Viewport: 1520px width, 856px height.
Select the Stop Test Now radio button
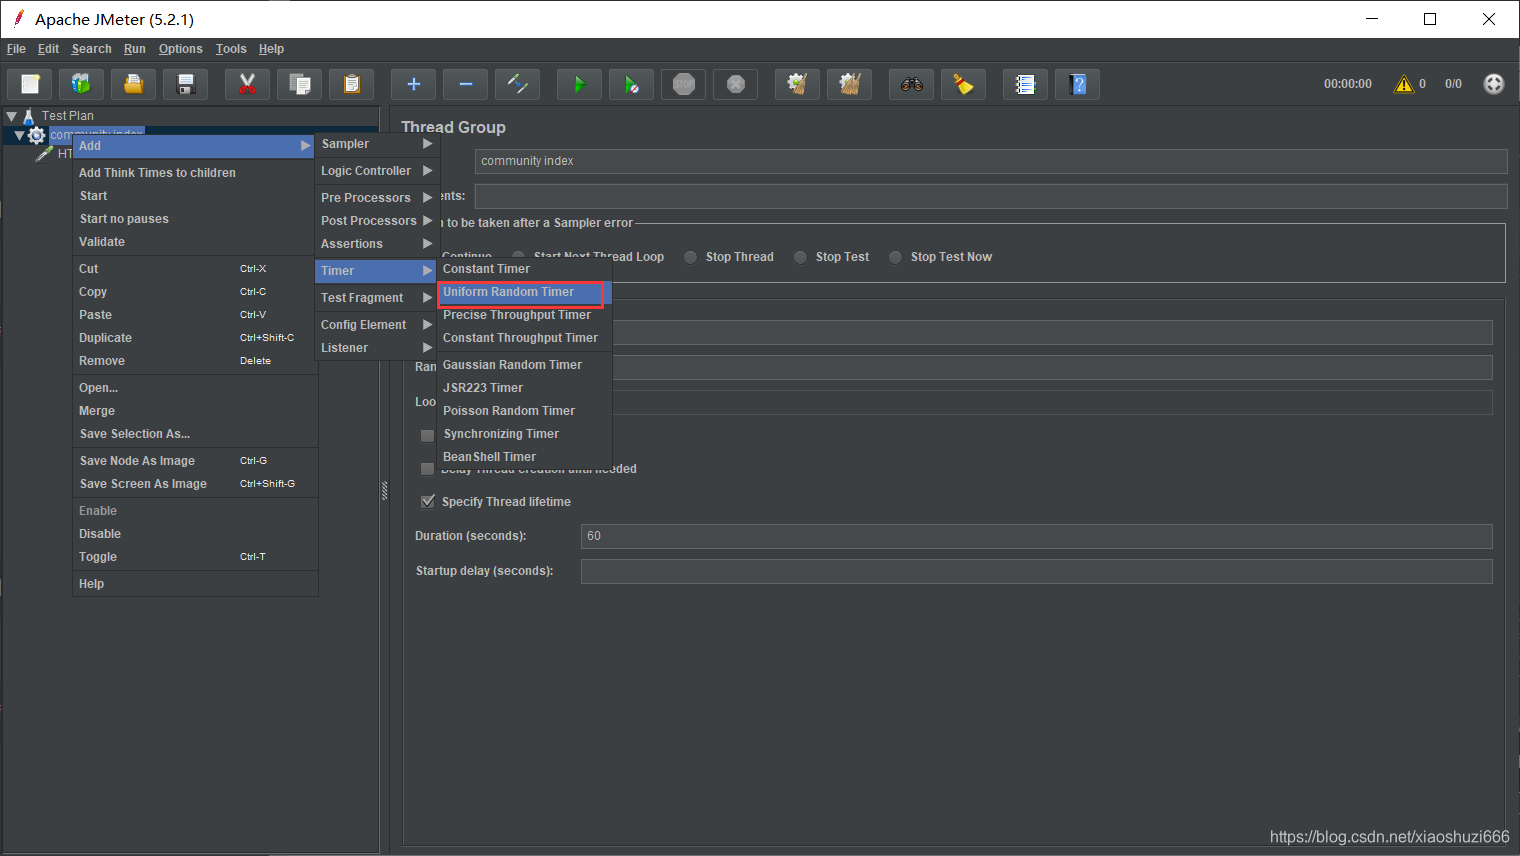coord(895,257)
